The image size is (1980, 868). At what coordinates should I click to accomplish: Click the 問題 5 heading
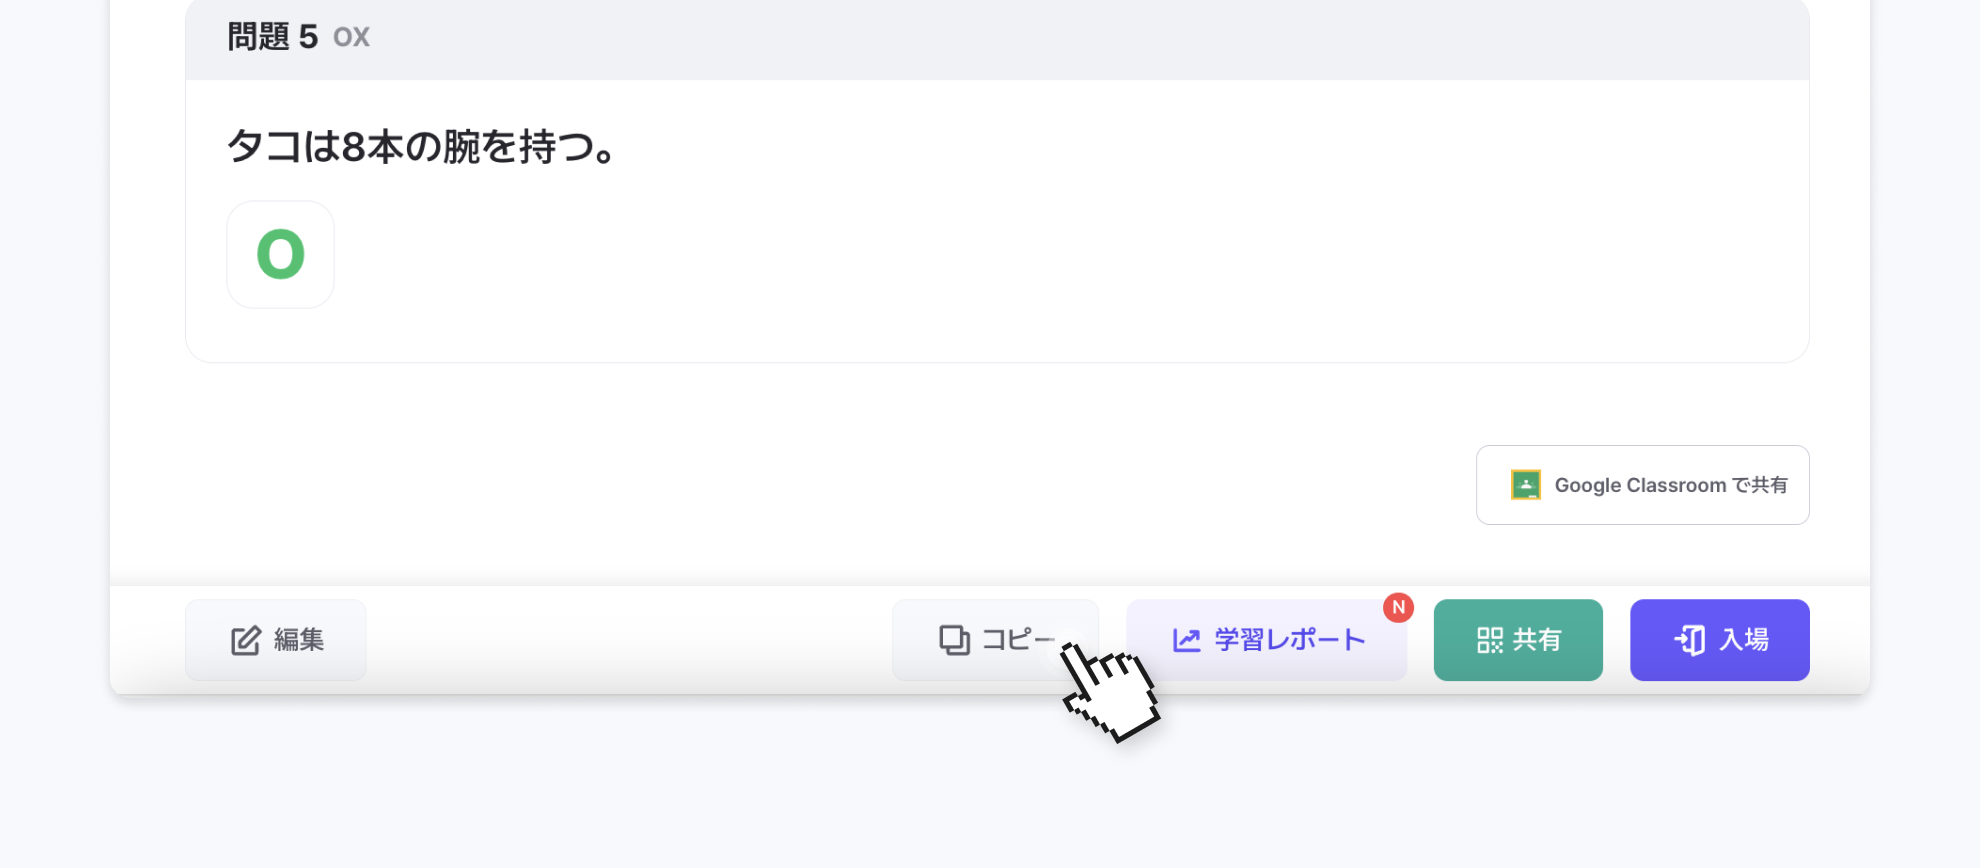[273, 37]
